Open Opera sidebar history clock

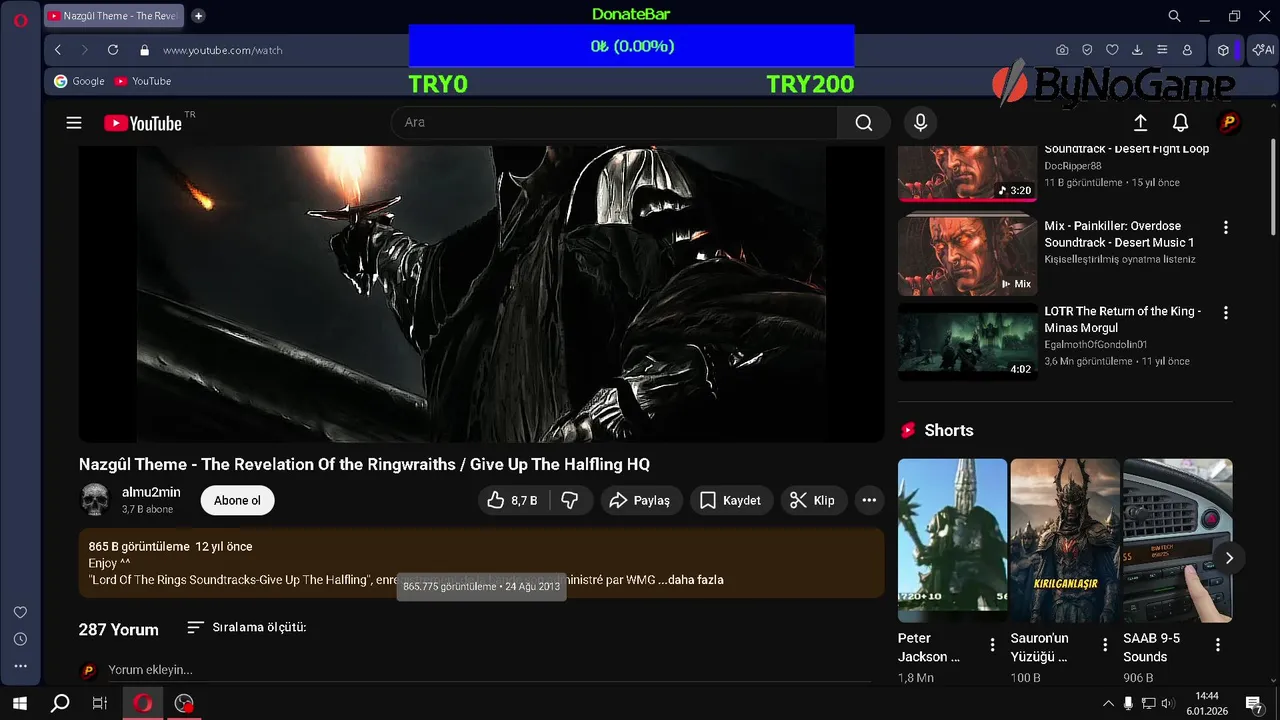point(20,639)
